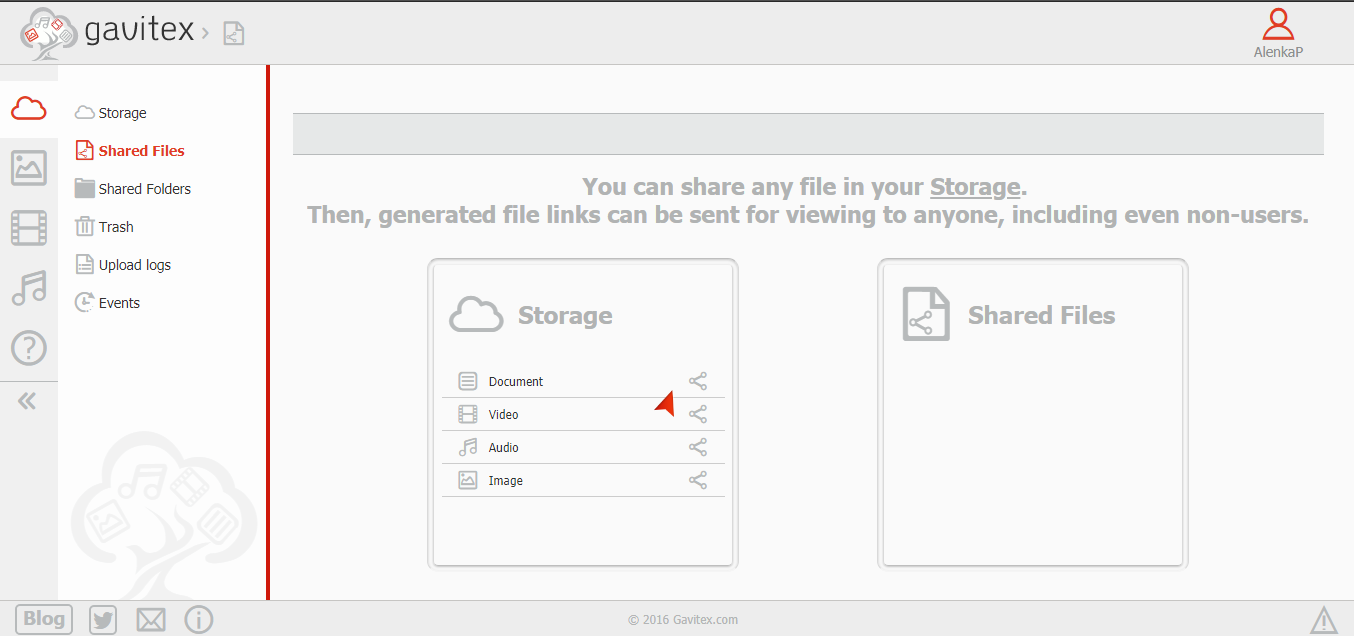Open the help question mark icon

click(x=29, y=348)
